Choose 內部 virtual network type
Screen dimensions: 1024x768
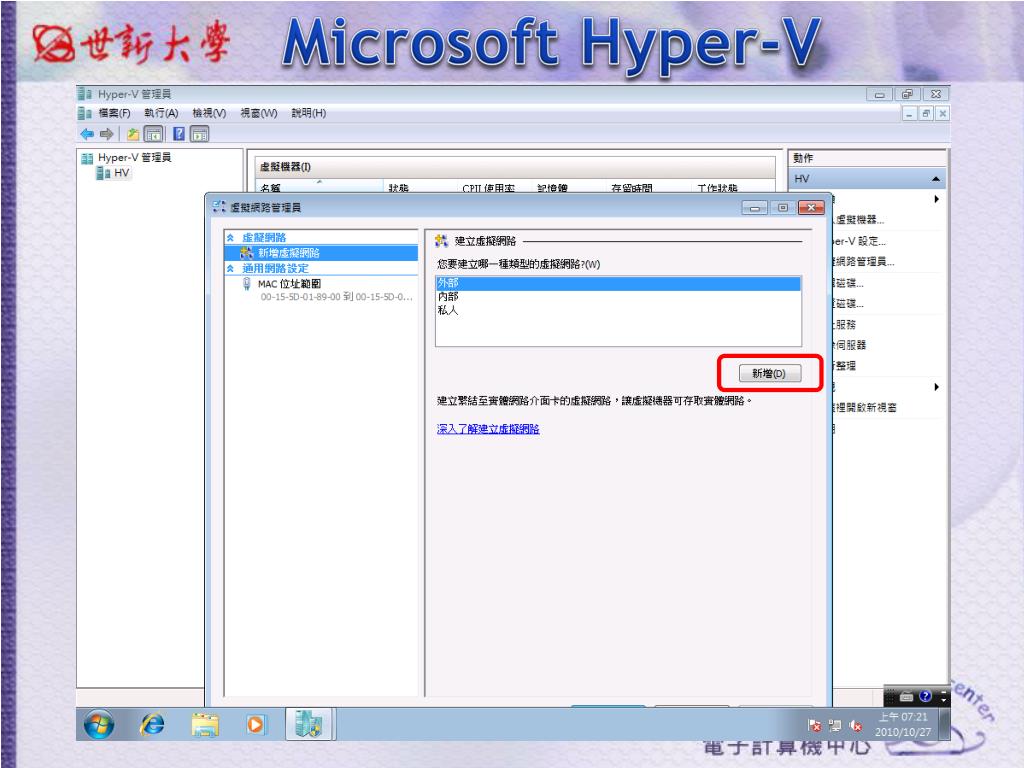pyautogui.click(x=618, y=296)
